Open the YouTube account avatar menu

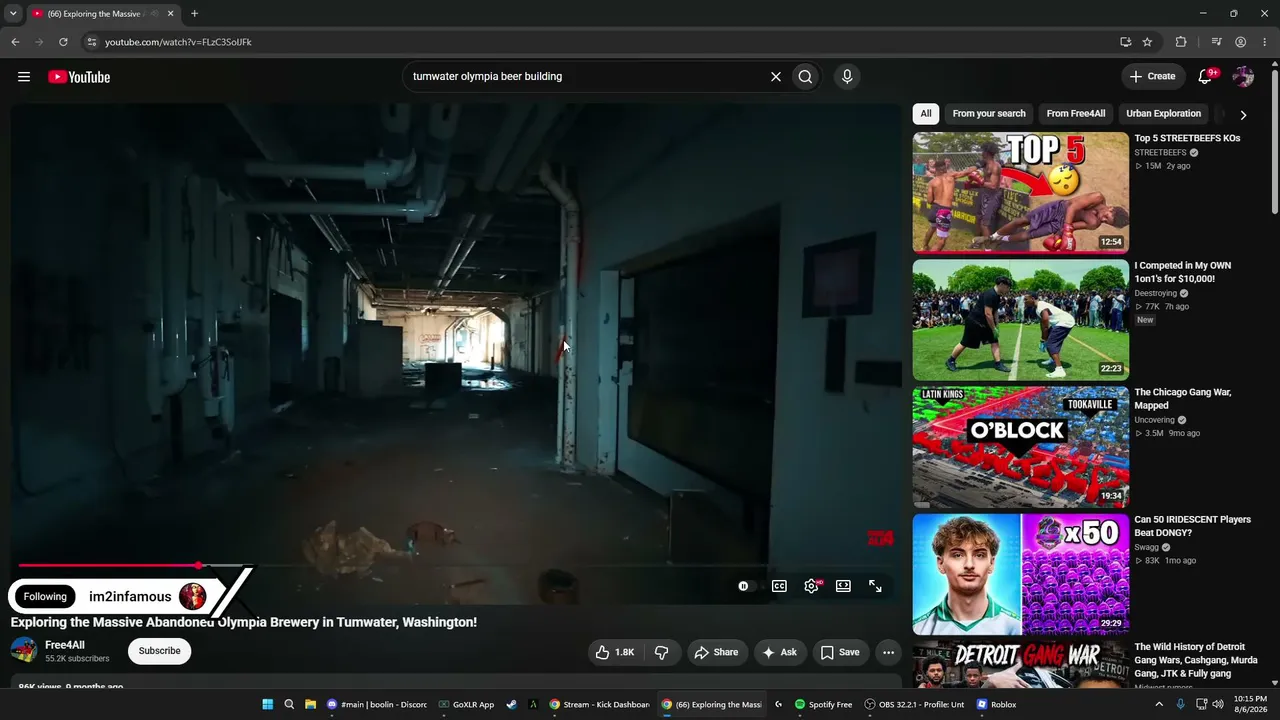click(x=1243, y=77)
